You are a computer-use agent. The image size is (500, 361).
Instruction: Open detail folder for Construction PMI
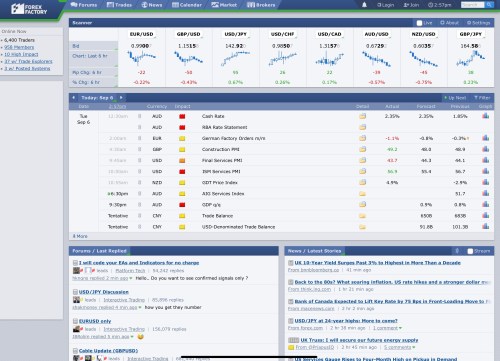[x=362, y=149]
